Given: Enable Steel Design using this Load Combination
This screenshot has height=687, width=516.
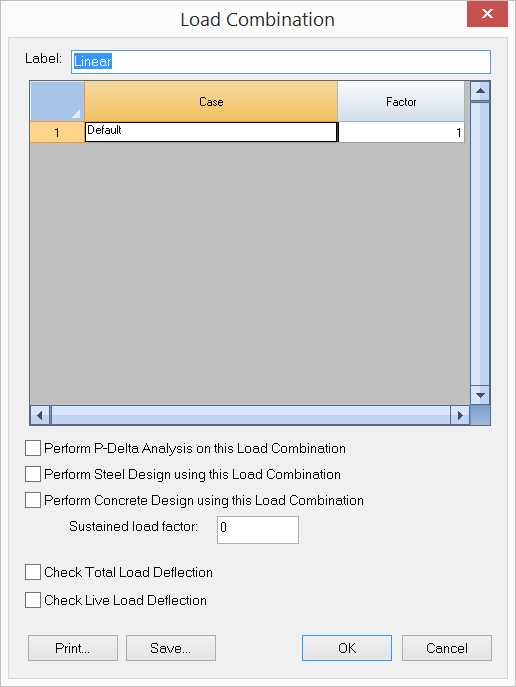Looking at the screenshot, I should point(33,474).
